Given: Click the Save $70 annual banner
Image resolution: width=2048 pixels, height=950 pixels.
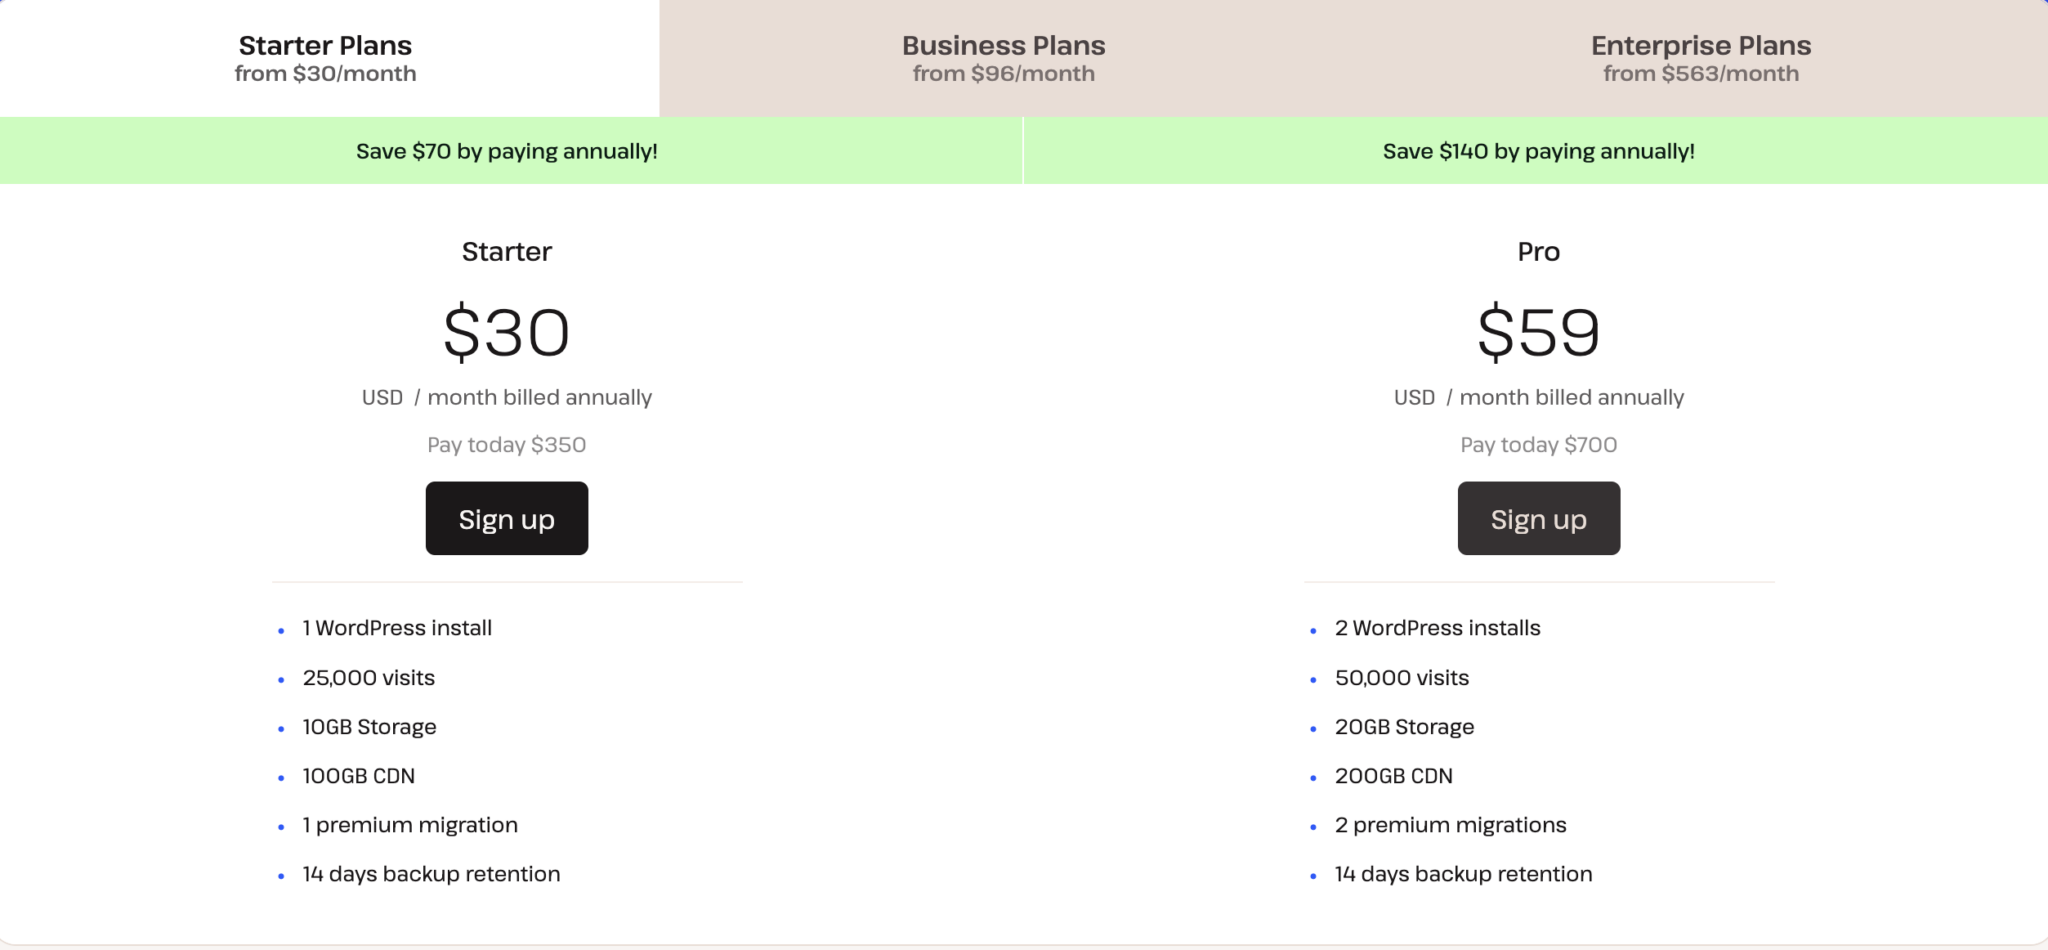Looking at the screenshot, I should (x=508, y=151).
